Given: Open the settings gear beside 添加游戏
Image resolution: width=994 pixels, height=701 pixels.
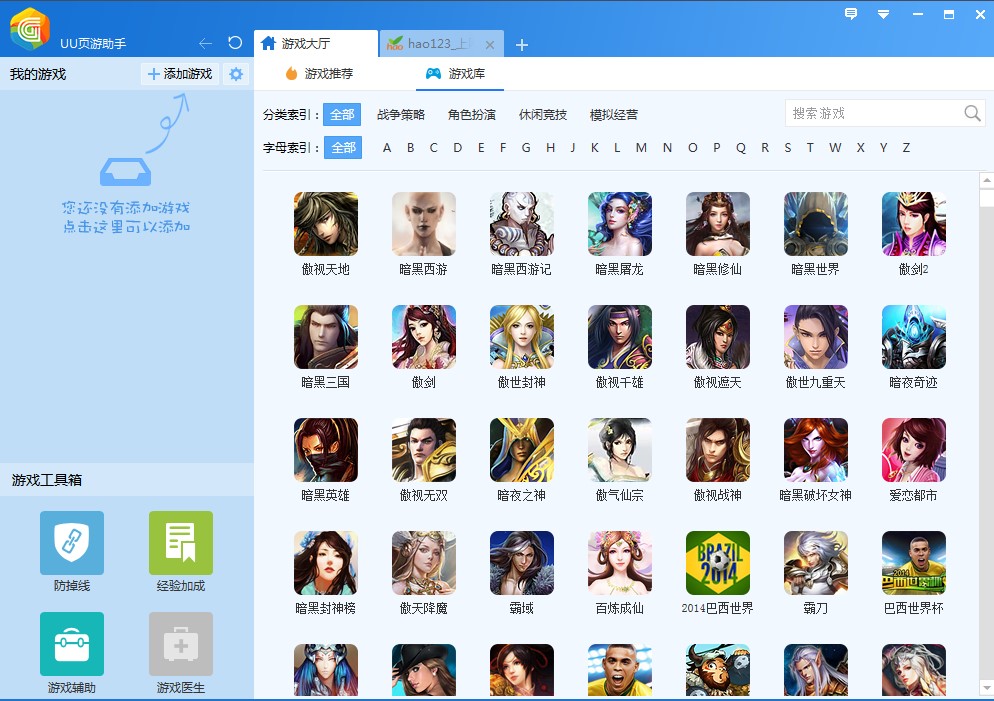Looking at the screenshot, I should coord(234,73).
